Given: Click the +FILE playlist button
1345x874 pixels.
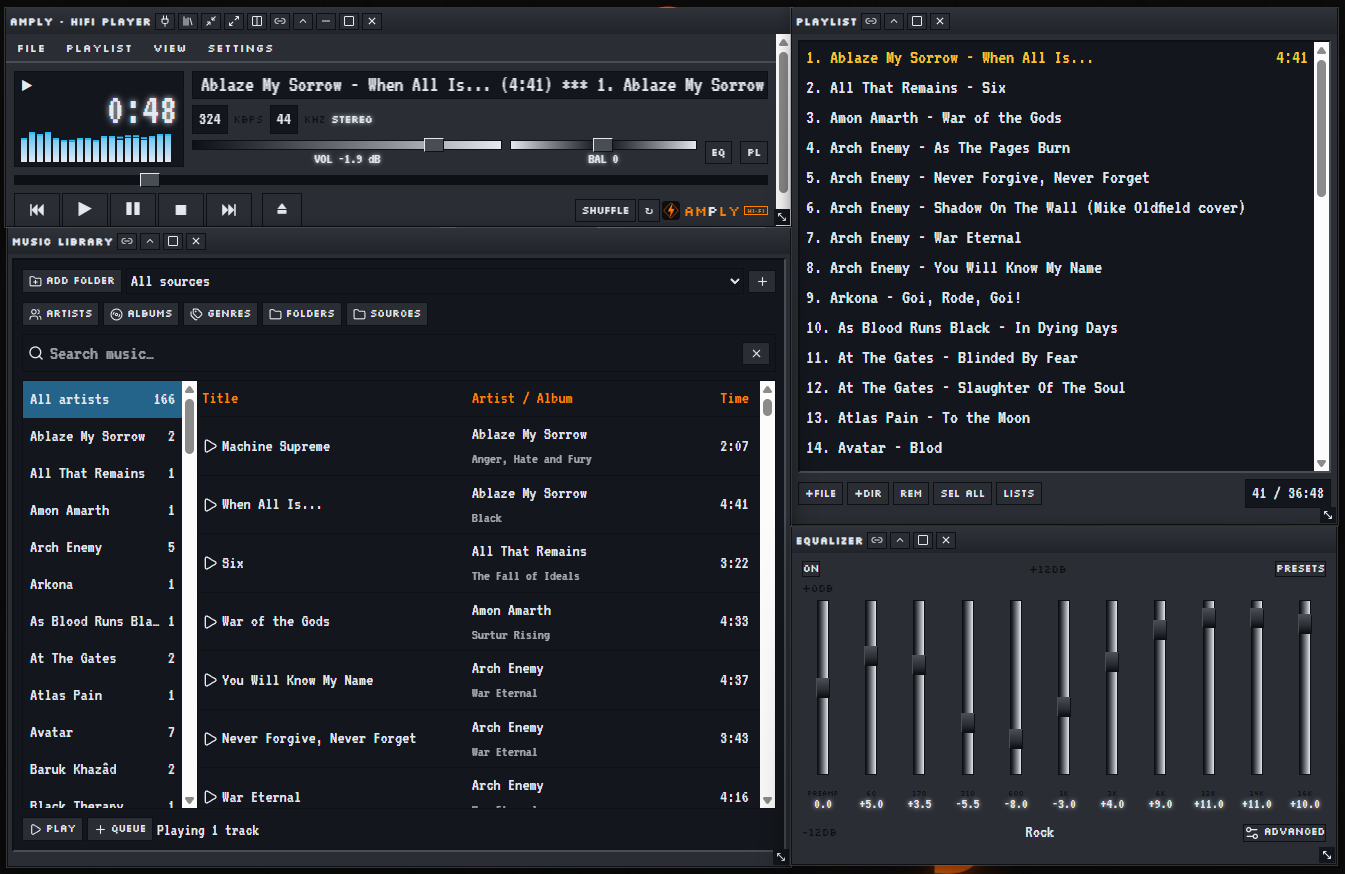Looking at the screenshot, I should coord(821,493).
